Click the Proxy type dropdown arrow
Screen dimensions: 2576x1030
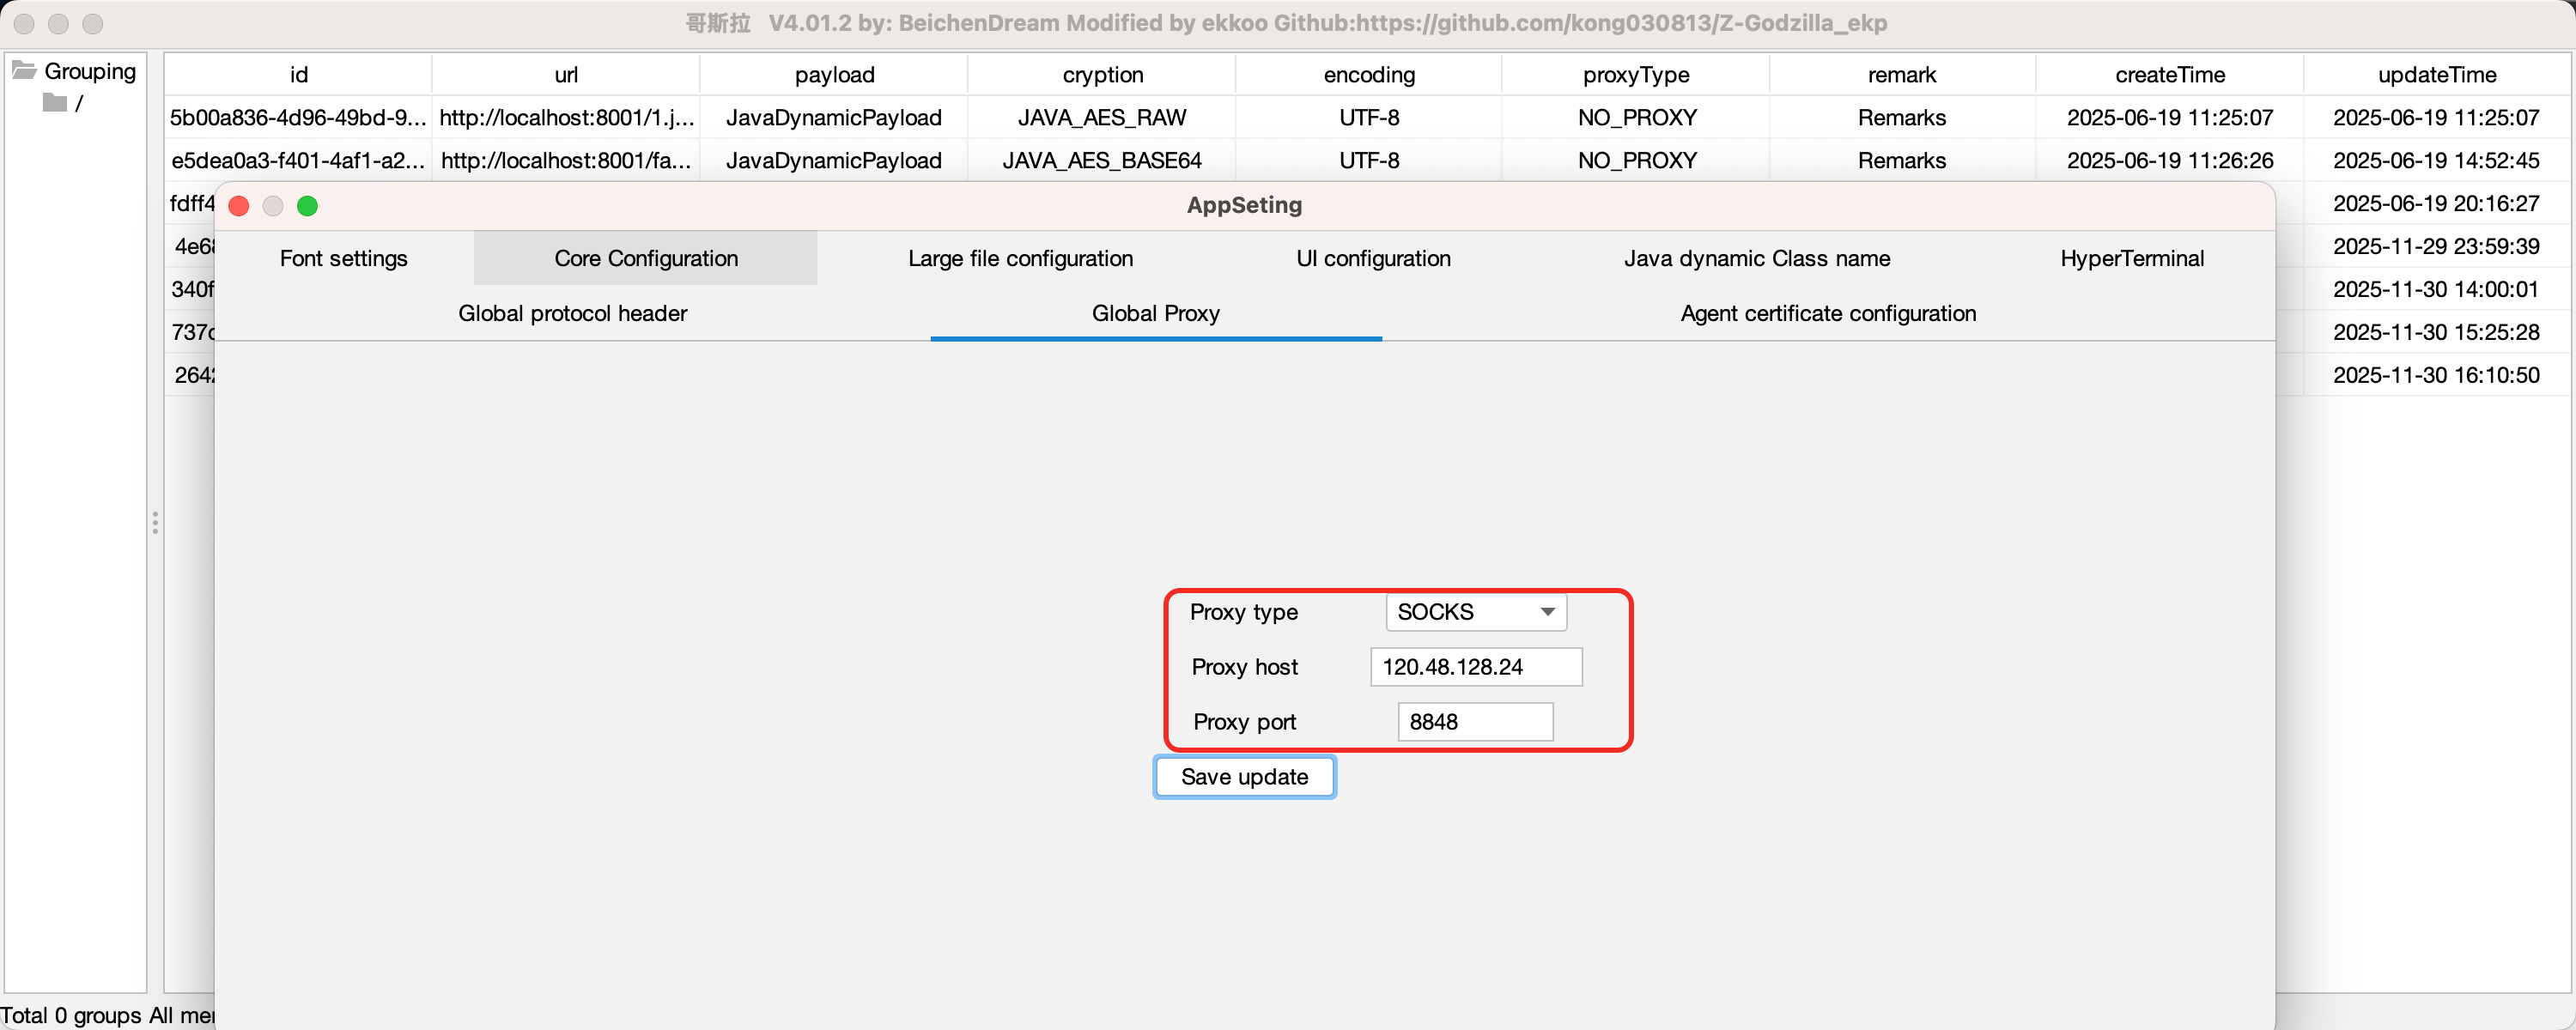1547,612
